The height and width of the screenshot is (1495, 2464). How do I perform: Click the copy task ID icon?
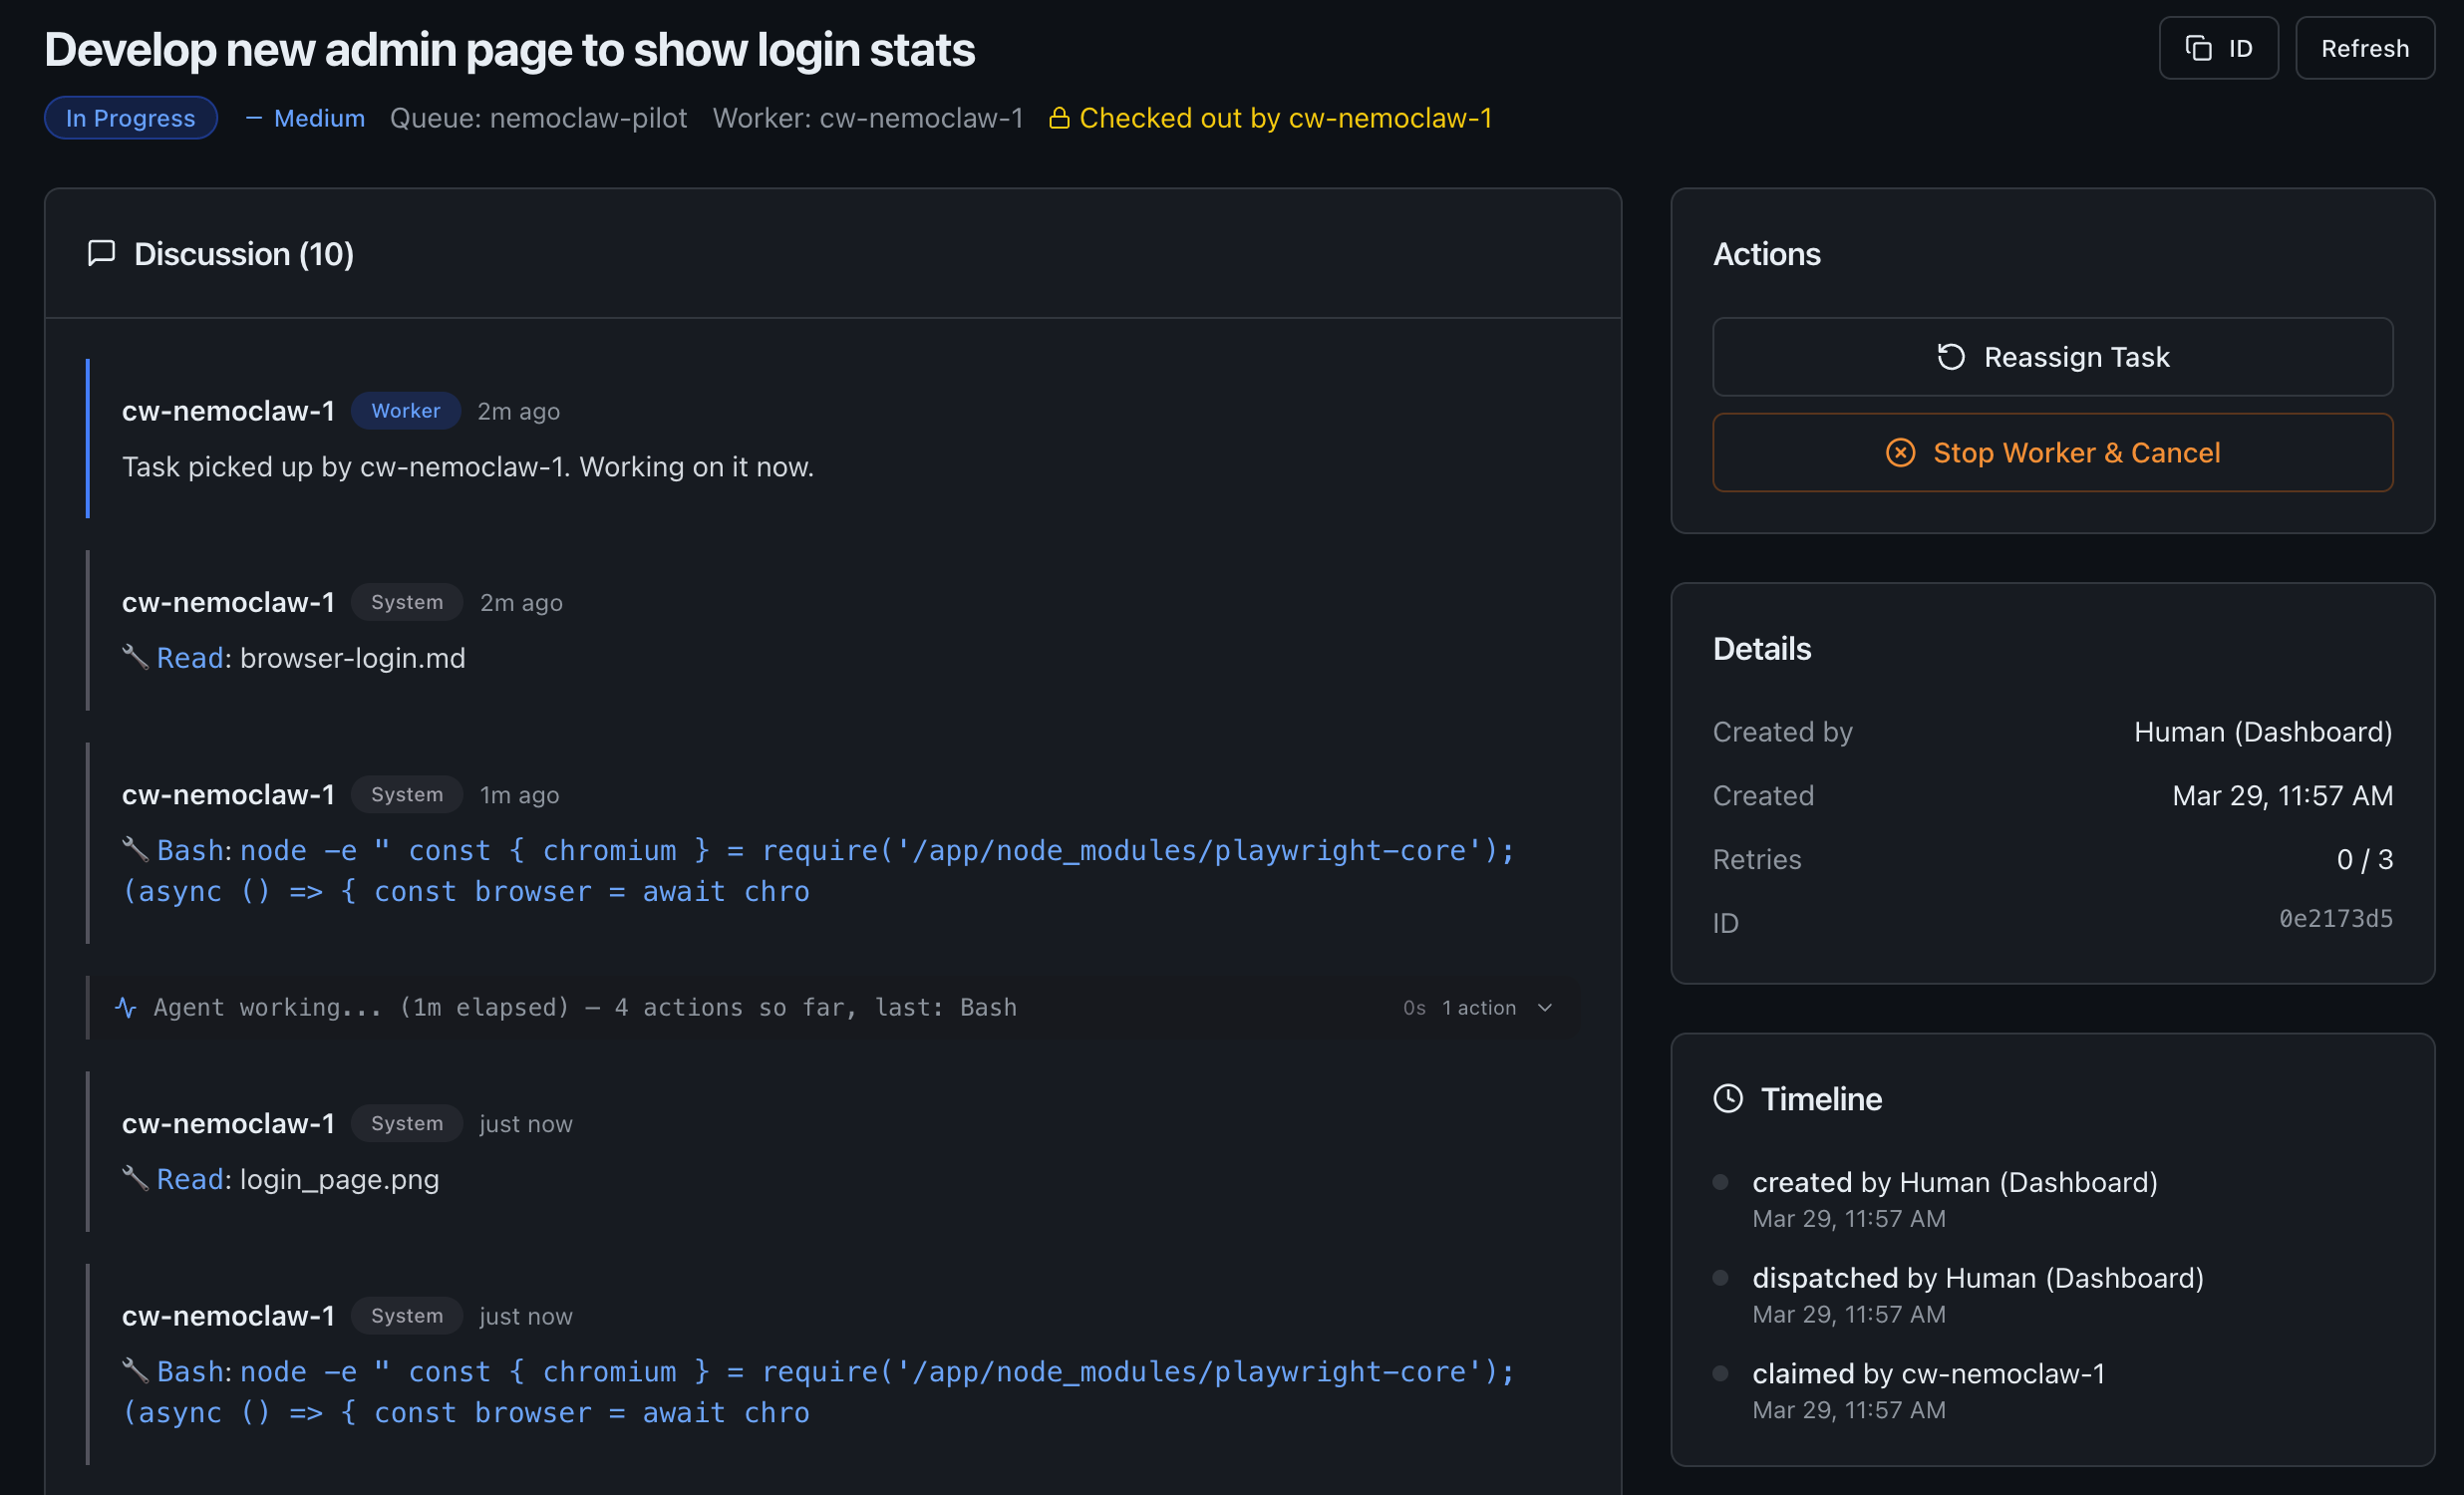[x=2196, y=47]
